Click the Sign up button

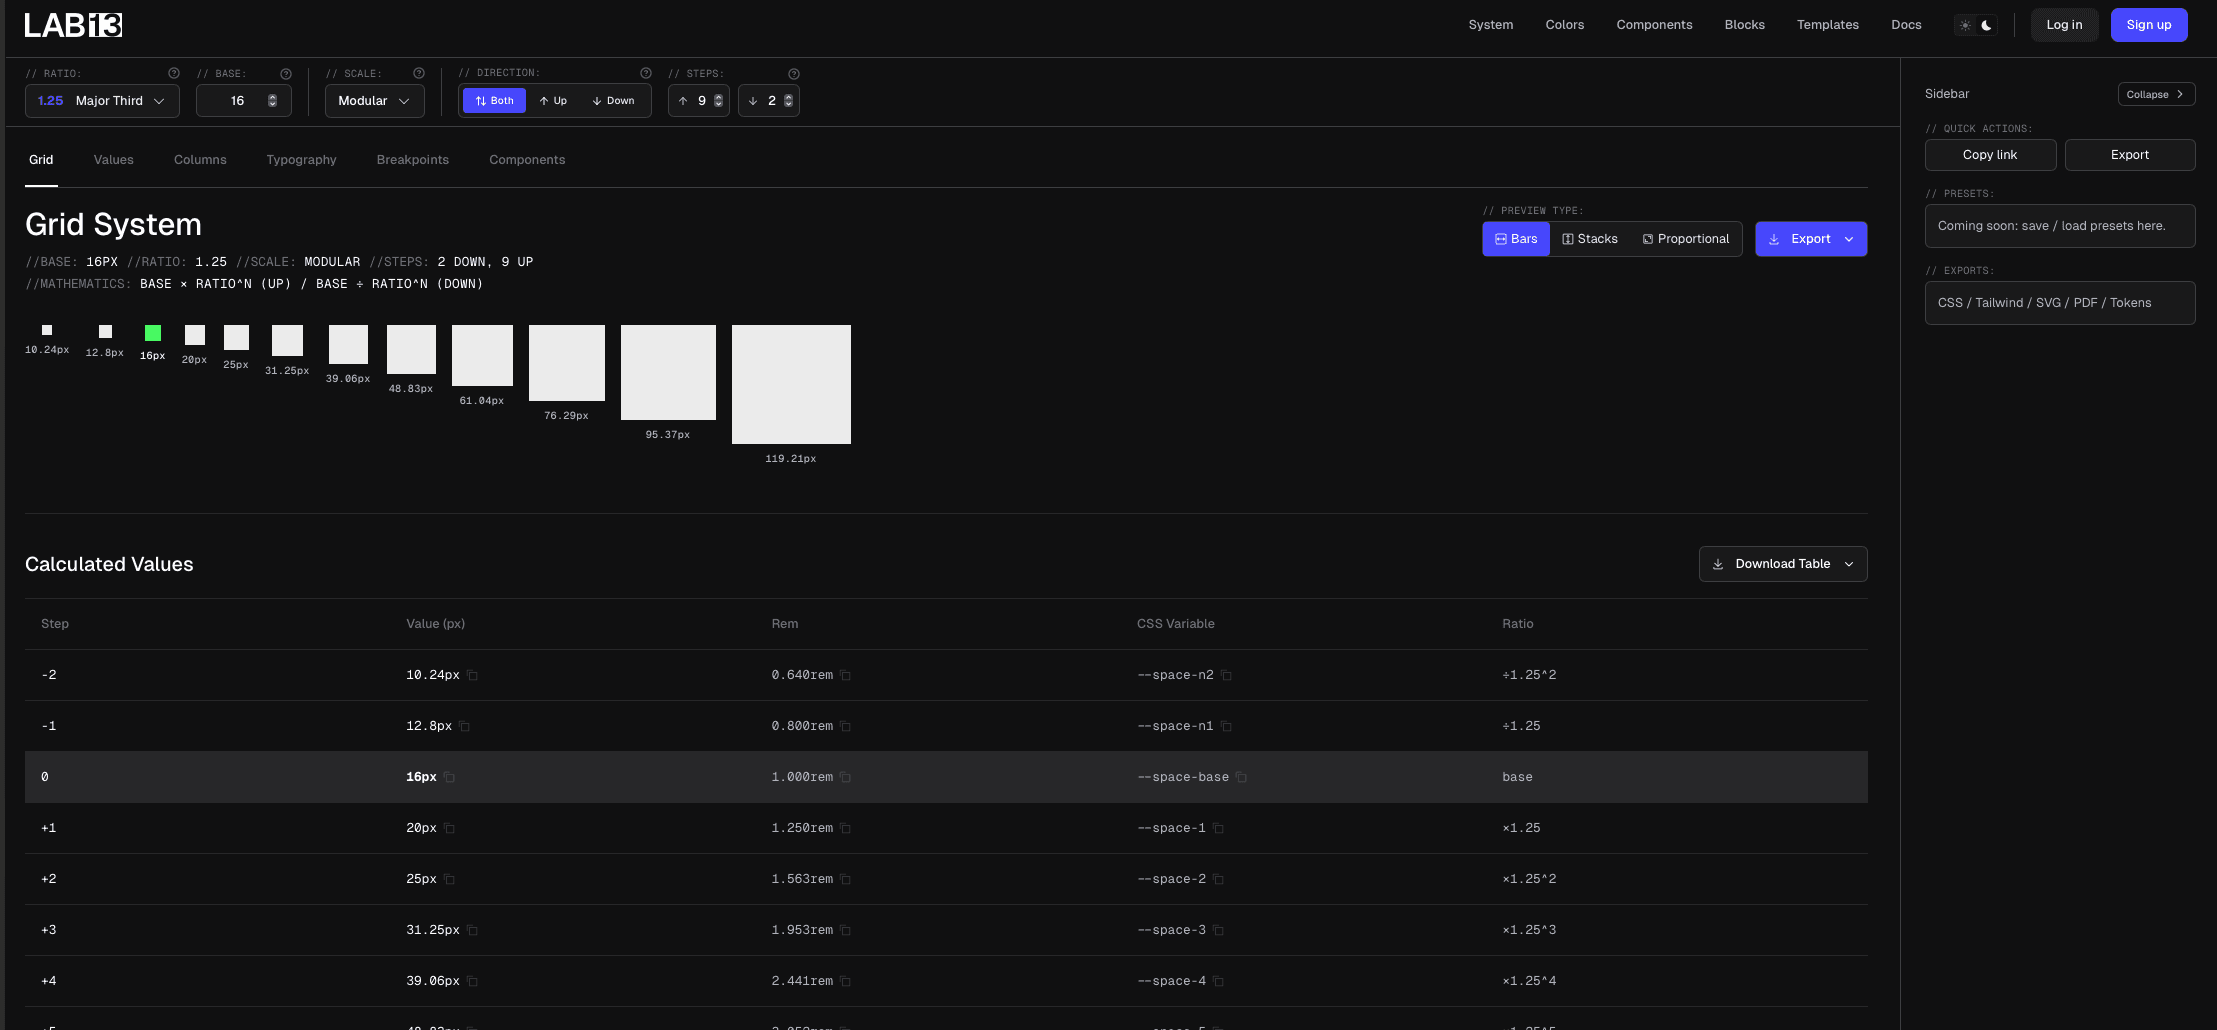(2148, 25)
